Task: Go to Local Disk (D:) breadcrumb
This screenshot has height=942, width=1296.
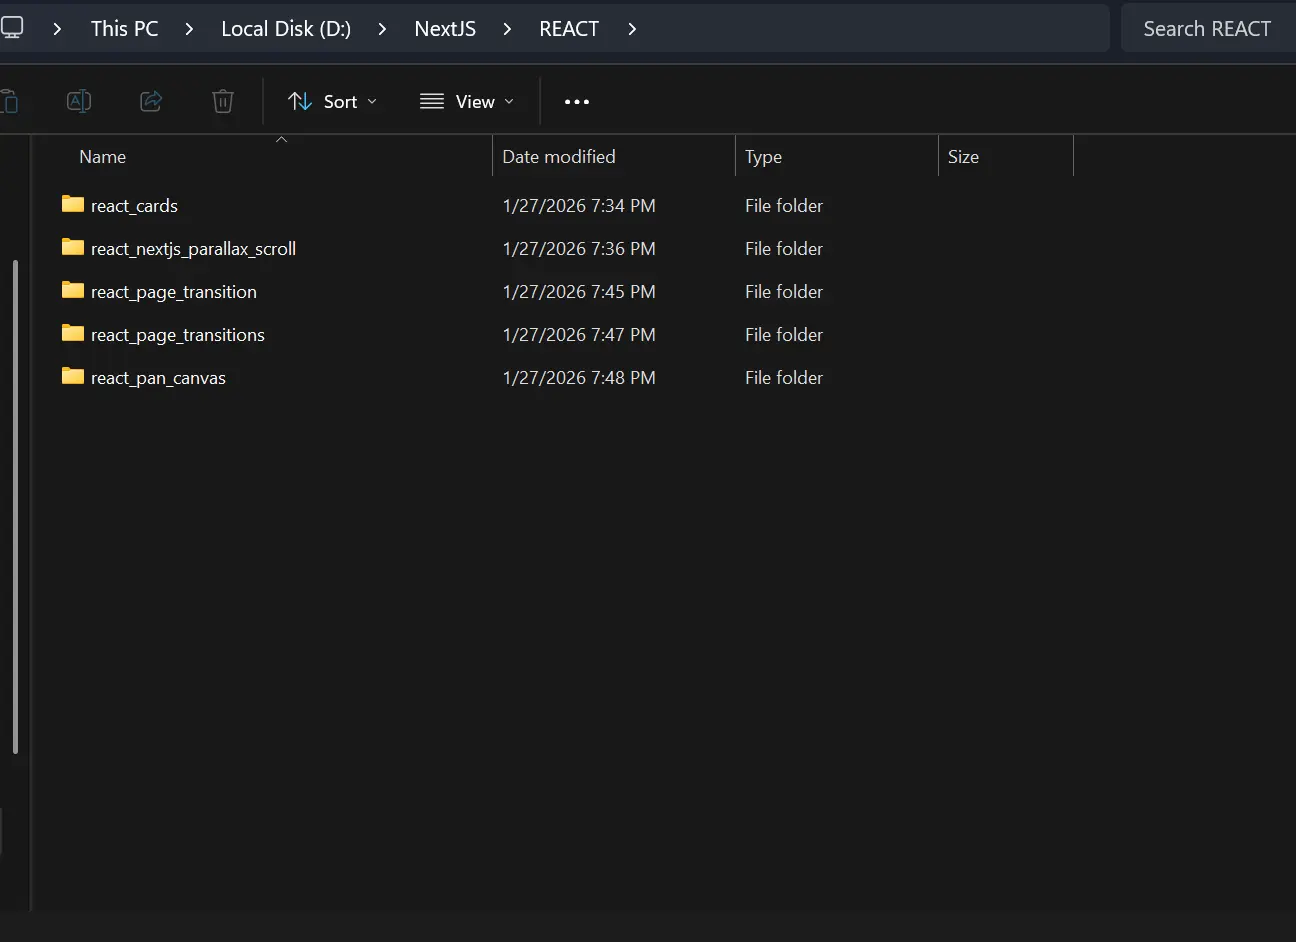Action: [x=286, y=29]
